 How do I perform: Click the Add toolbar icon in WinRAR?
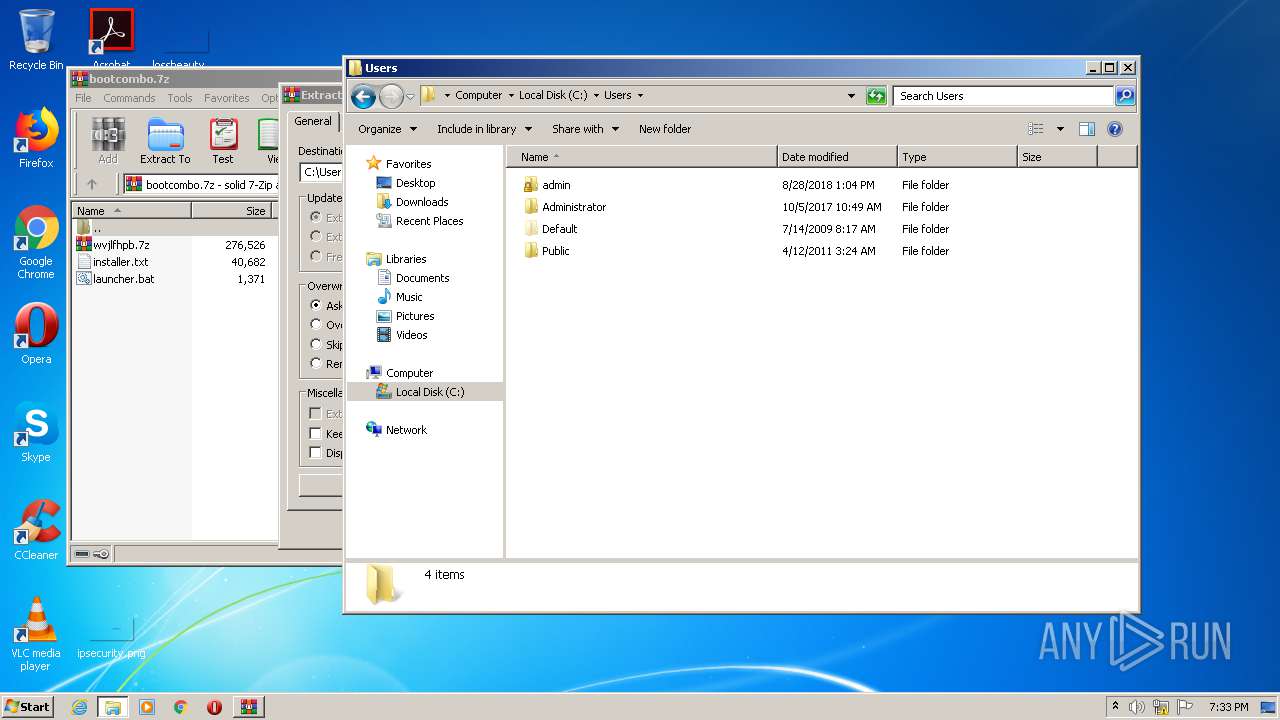coord(108,141)
